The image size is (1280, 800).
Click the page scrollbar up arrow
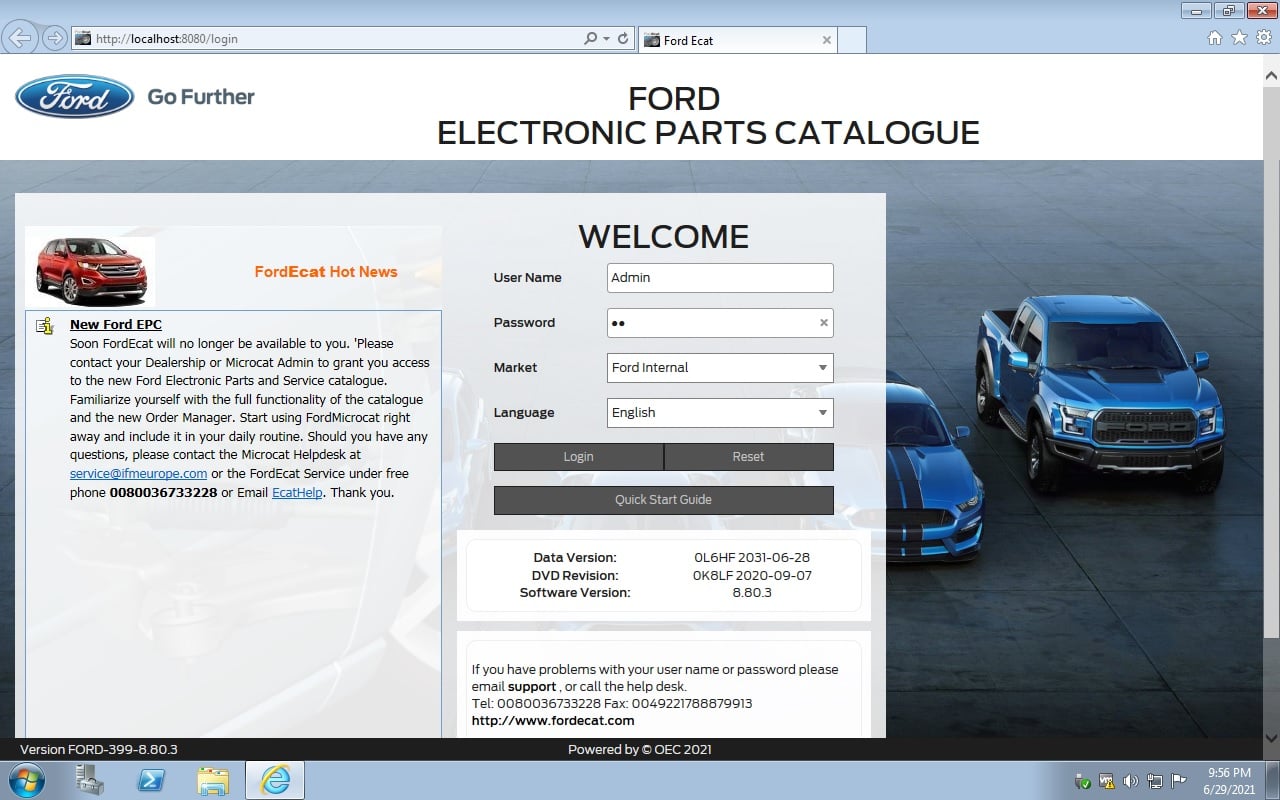tap(1272, 75)
